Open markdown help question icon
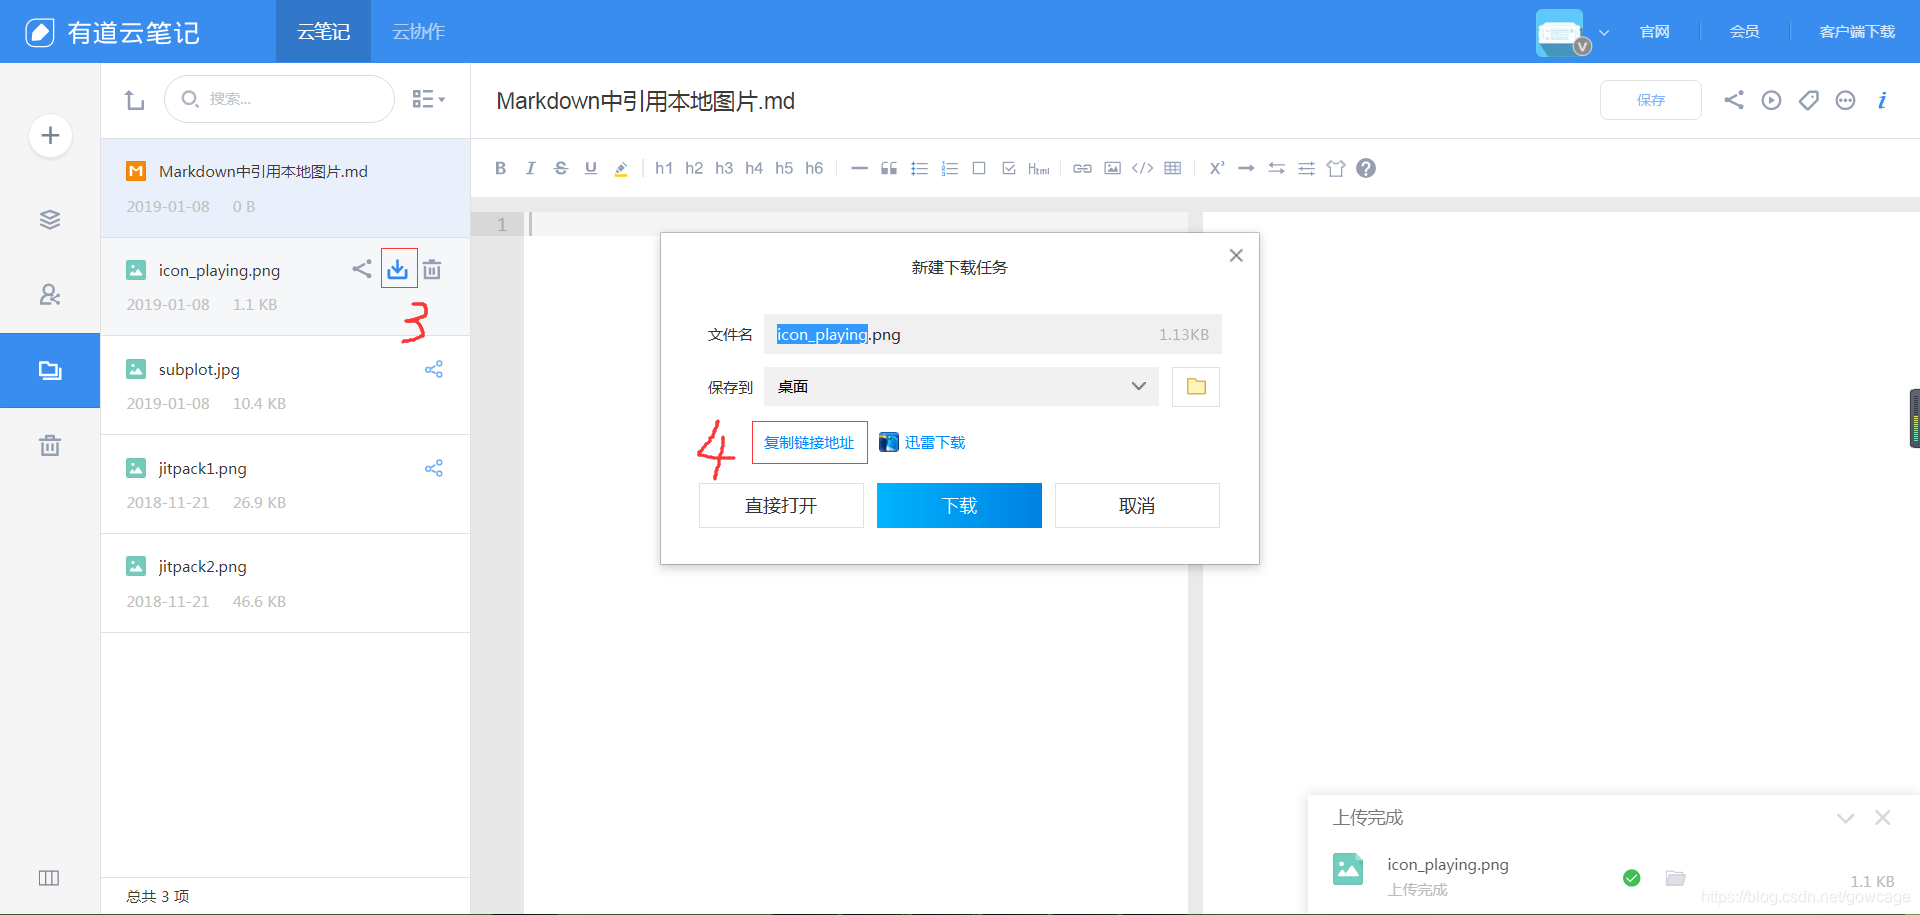The height and width of the screenshot is (915, 1920). click(1366, 168)
